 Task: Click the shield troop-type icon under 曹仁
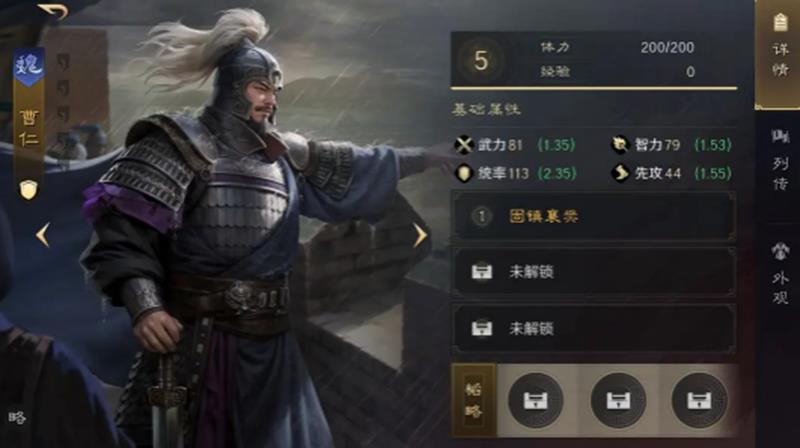29,189
